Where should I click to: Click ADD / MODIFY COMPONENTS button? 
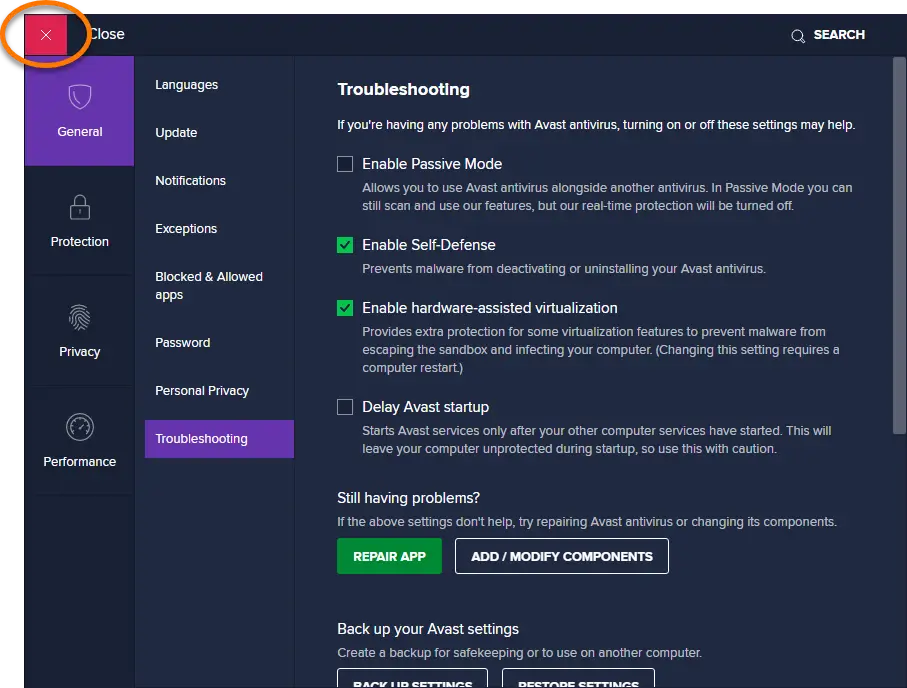coord(562,556)
